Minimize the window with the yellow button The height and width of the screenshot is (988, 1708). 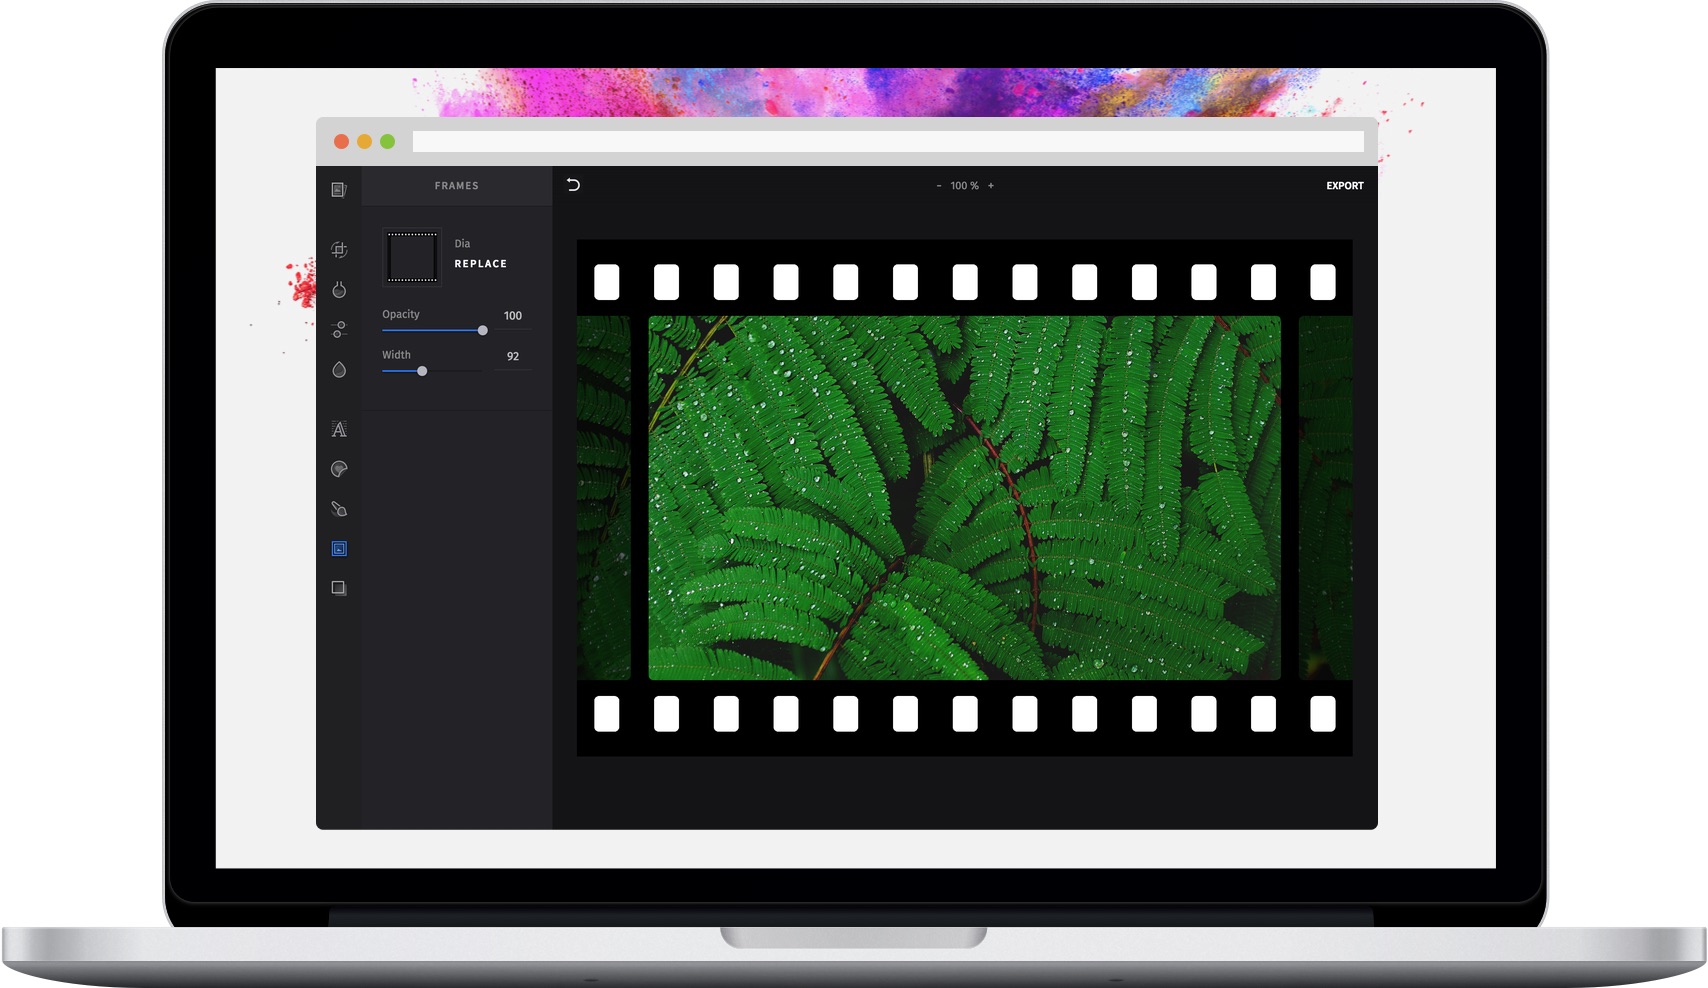364,142
